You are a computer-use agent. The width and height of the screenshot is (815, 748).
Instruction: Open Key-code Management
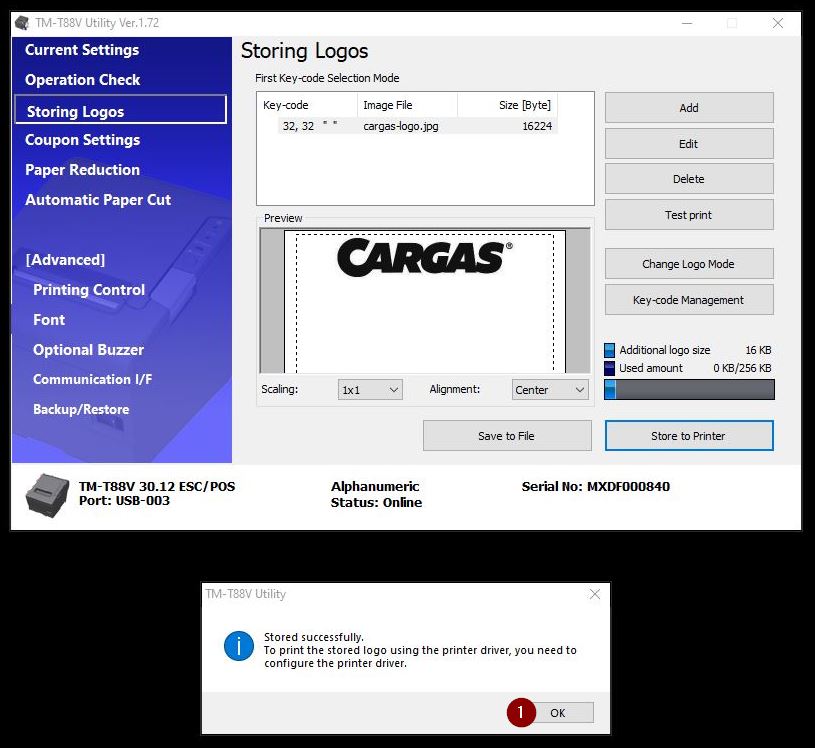(689, 299)
